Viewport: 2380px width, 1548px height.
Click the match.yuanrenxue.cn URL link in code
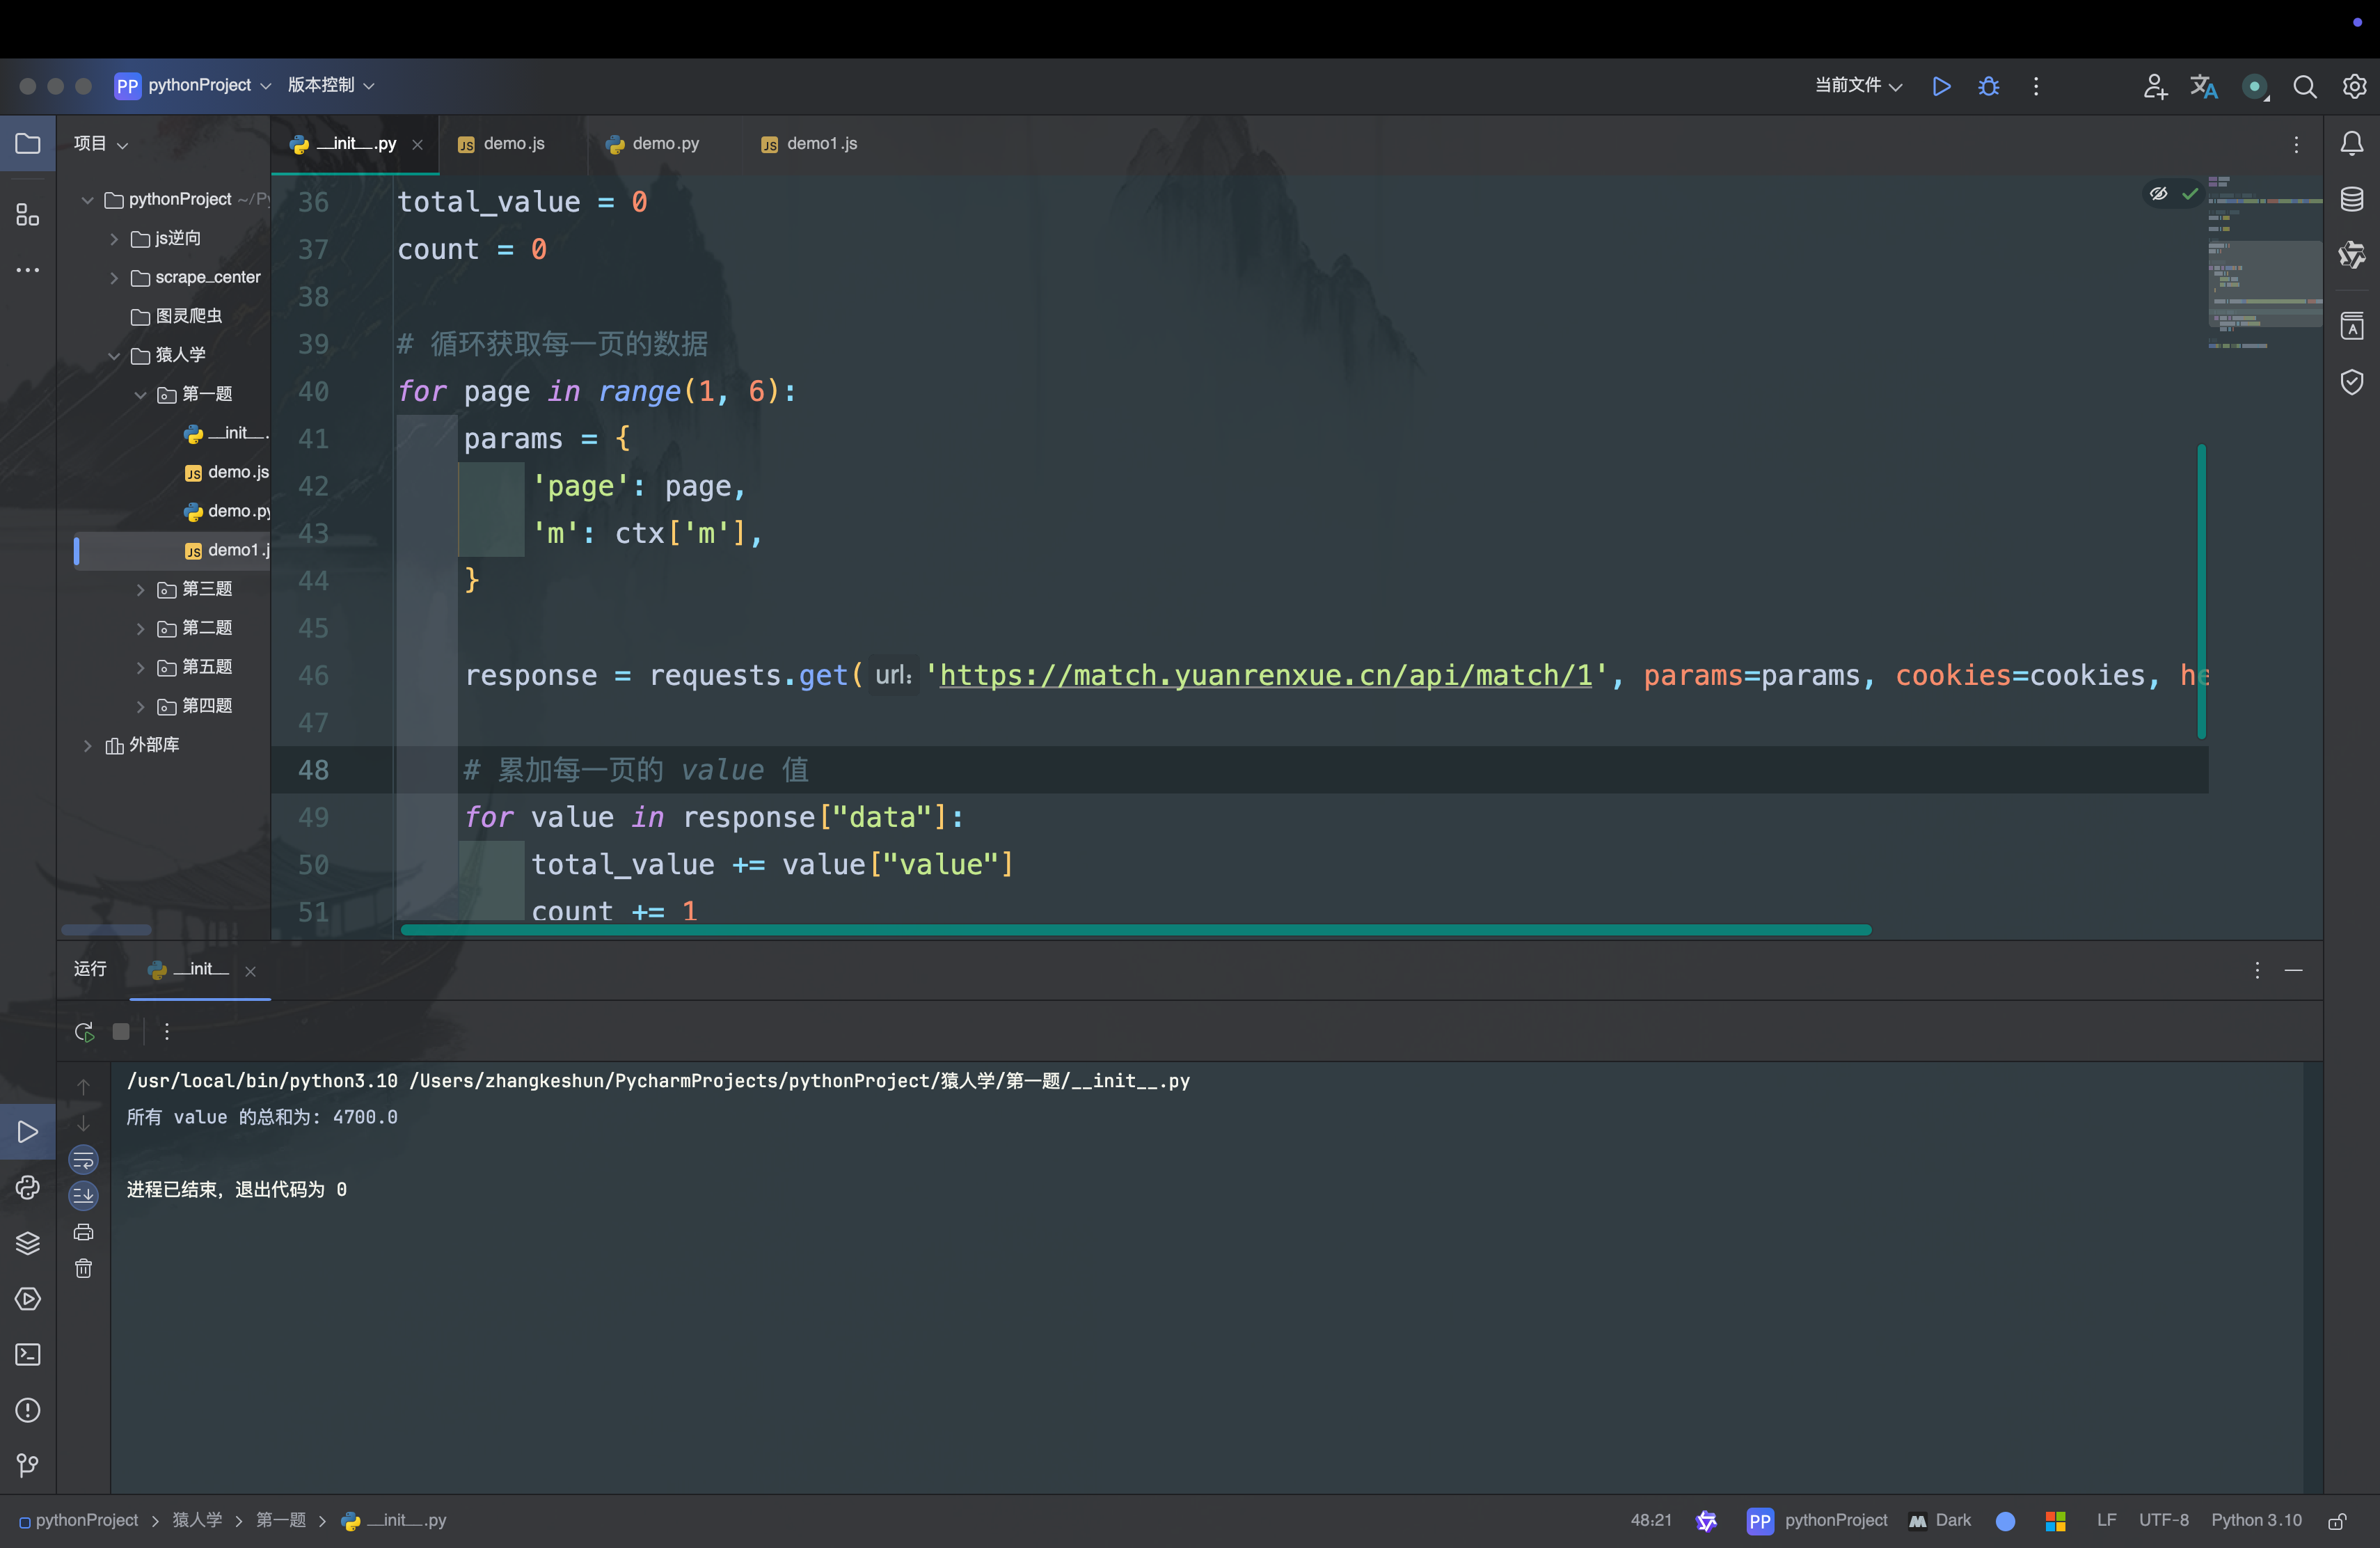[1265, 676]
